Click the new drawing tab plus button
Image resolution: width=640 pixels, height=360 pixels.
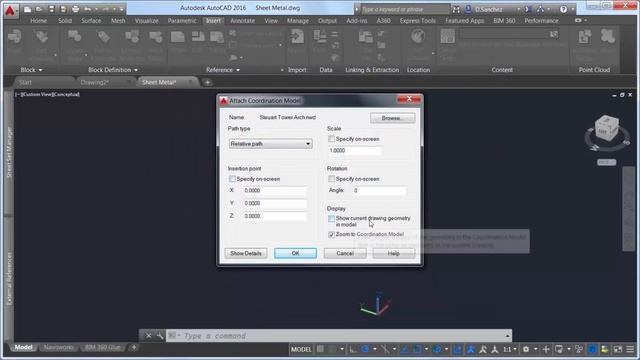point(207,82)
